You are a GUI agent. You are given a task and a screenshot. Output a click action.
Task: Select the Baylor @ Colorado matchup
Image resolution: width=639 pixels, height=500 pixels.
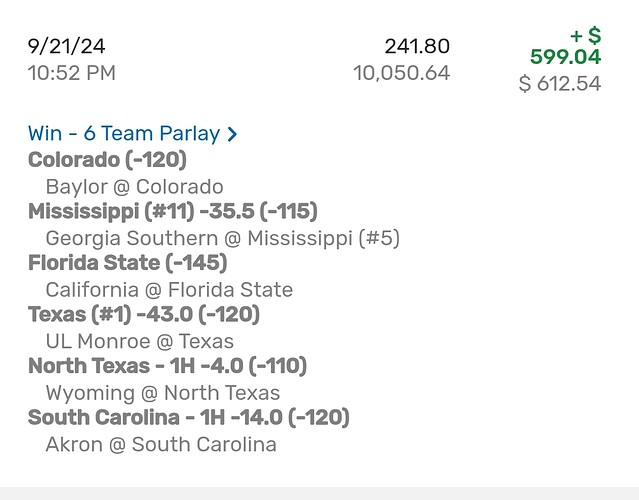[134, 186]
